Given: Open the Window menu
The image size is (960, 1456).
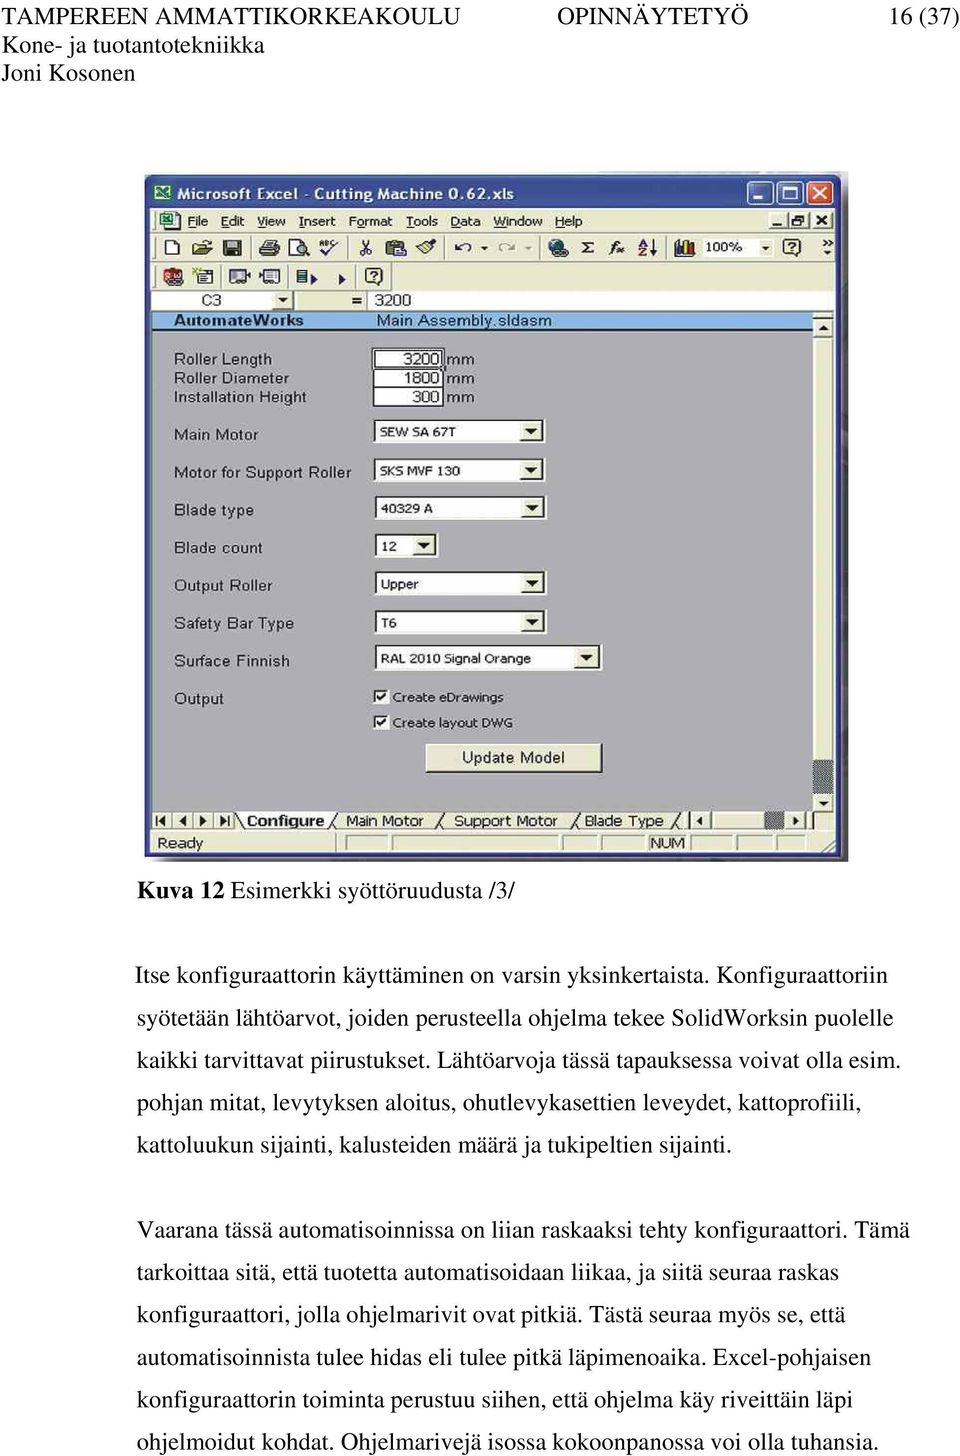Looking at the screenshot, I should (x=518, y=222).
